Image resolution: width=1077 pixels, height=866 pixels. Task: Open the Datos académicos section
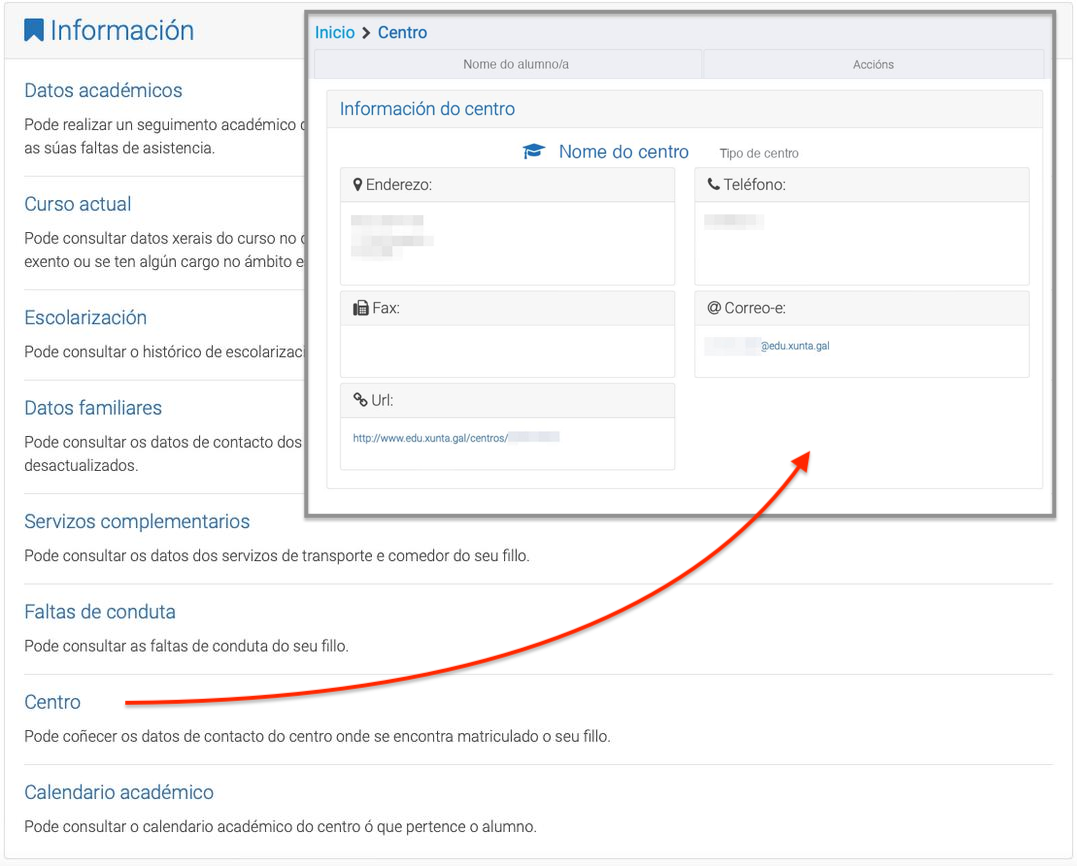[103, 90]
